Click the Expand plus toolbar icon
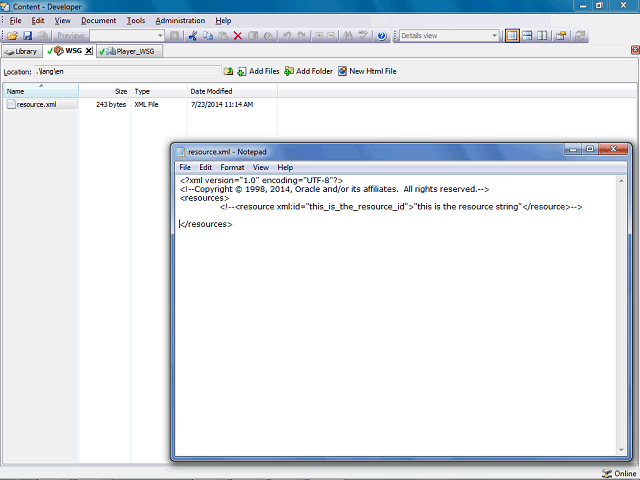This screenshot has height=480, width=640. point(319,36)
